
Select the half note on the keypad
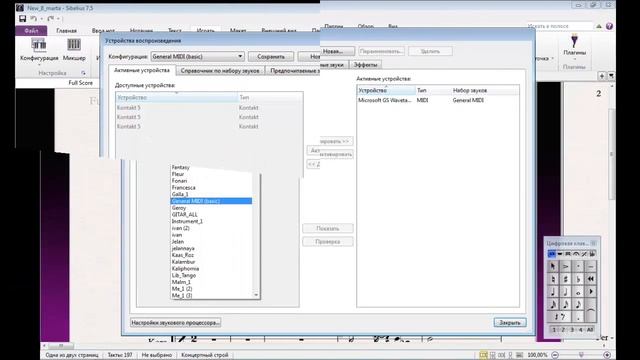566,292
